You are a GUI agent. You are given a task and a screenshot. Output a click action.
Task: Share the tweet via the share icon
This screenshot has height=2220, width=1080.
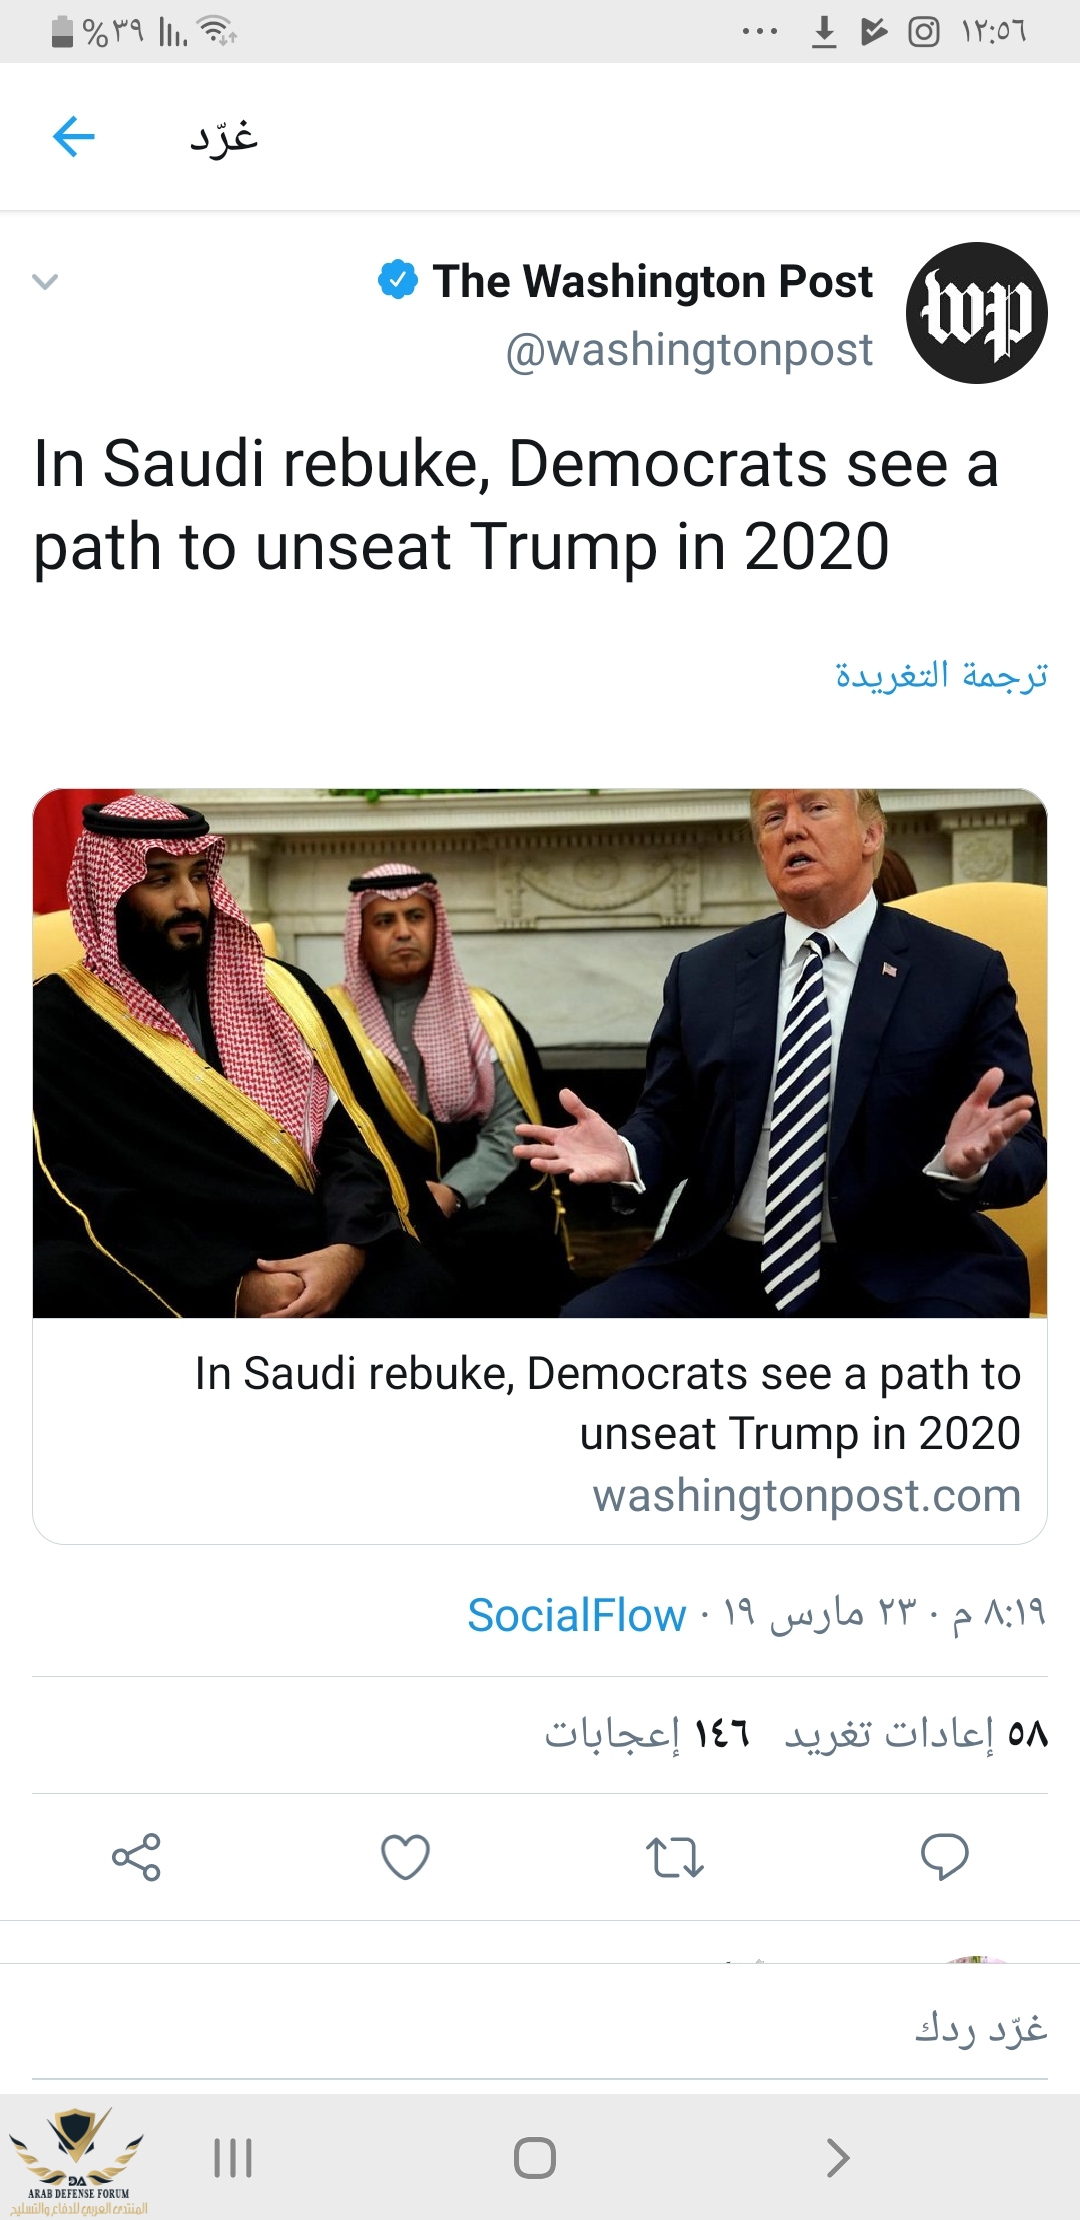[x=136, y=1857]
